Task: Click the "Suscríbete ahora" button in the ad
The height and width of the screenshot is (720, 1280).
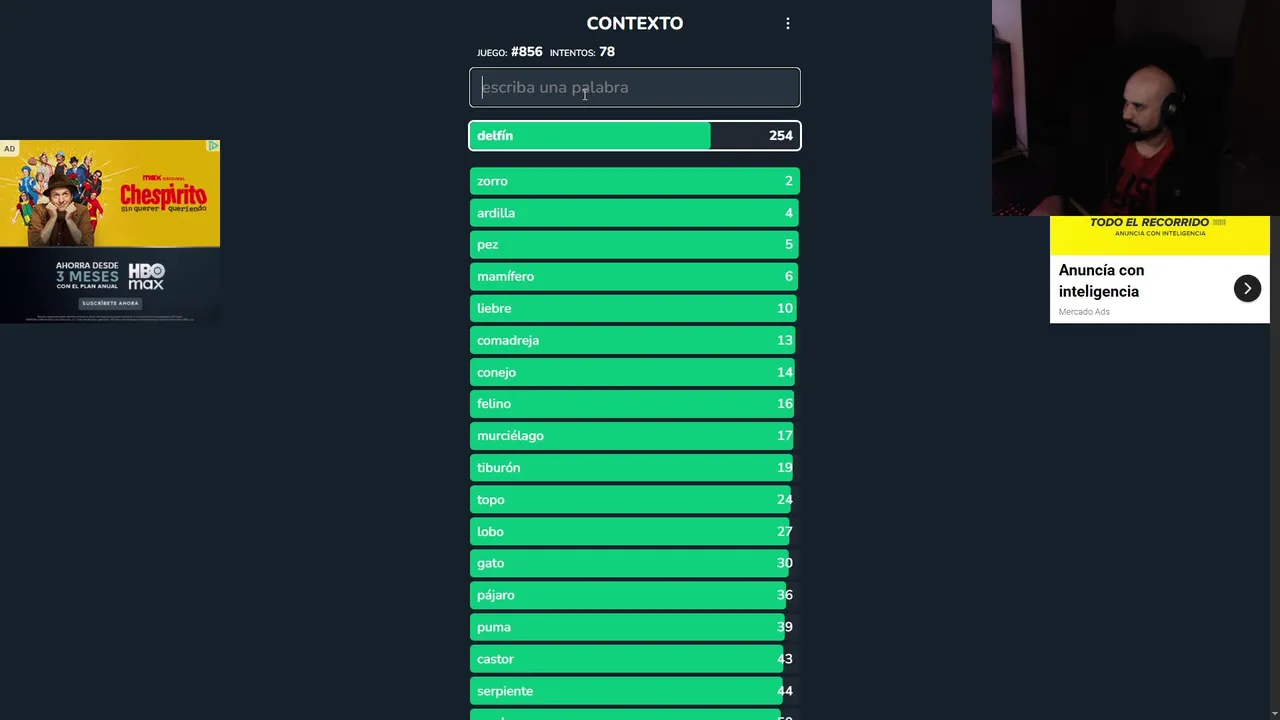Action: tap(110, 303)
